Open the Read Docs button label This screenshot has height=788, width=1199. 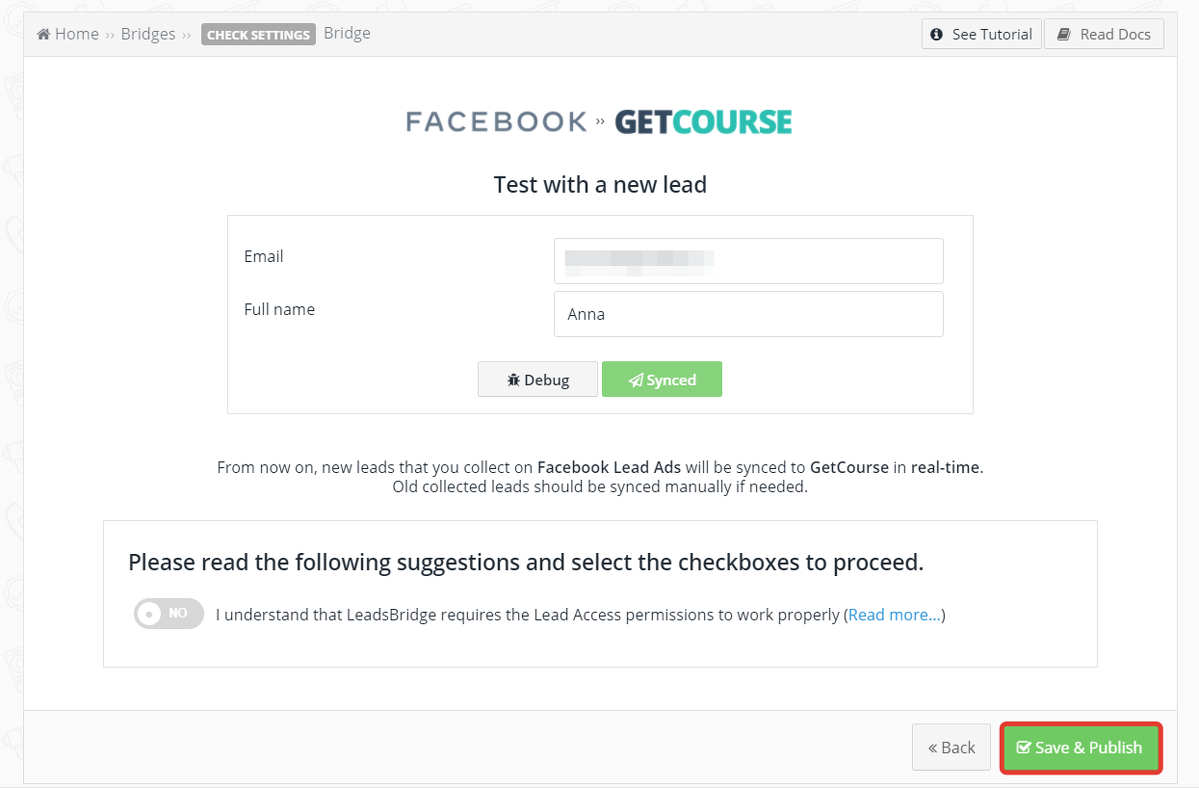1115,34
